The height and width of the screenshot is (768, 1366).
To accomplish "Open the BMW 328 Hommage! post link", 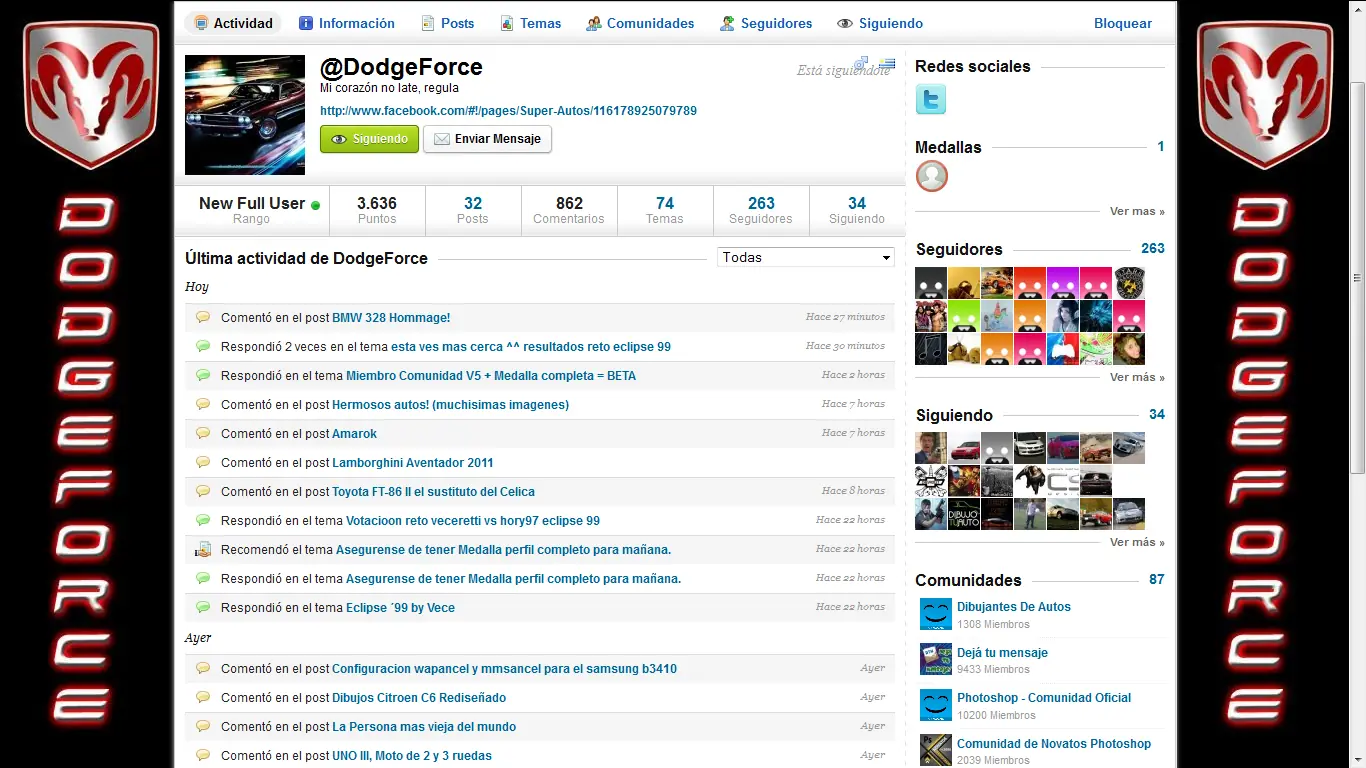I will (x=391, y=318).
